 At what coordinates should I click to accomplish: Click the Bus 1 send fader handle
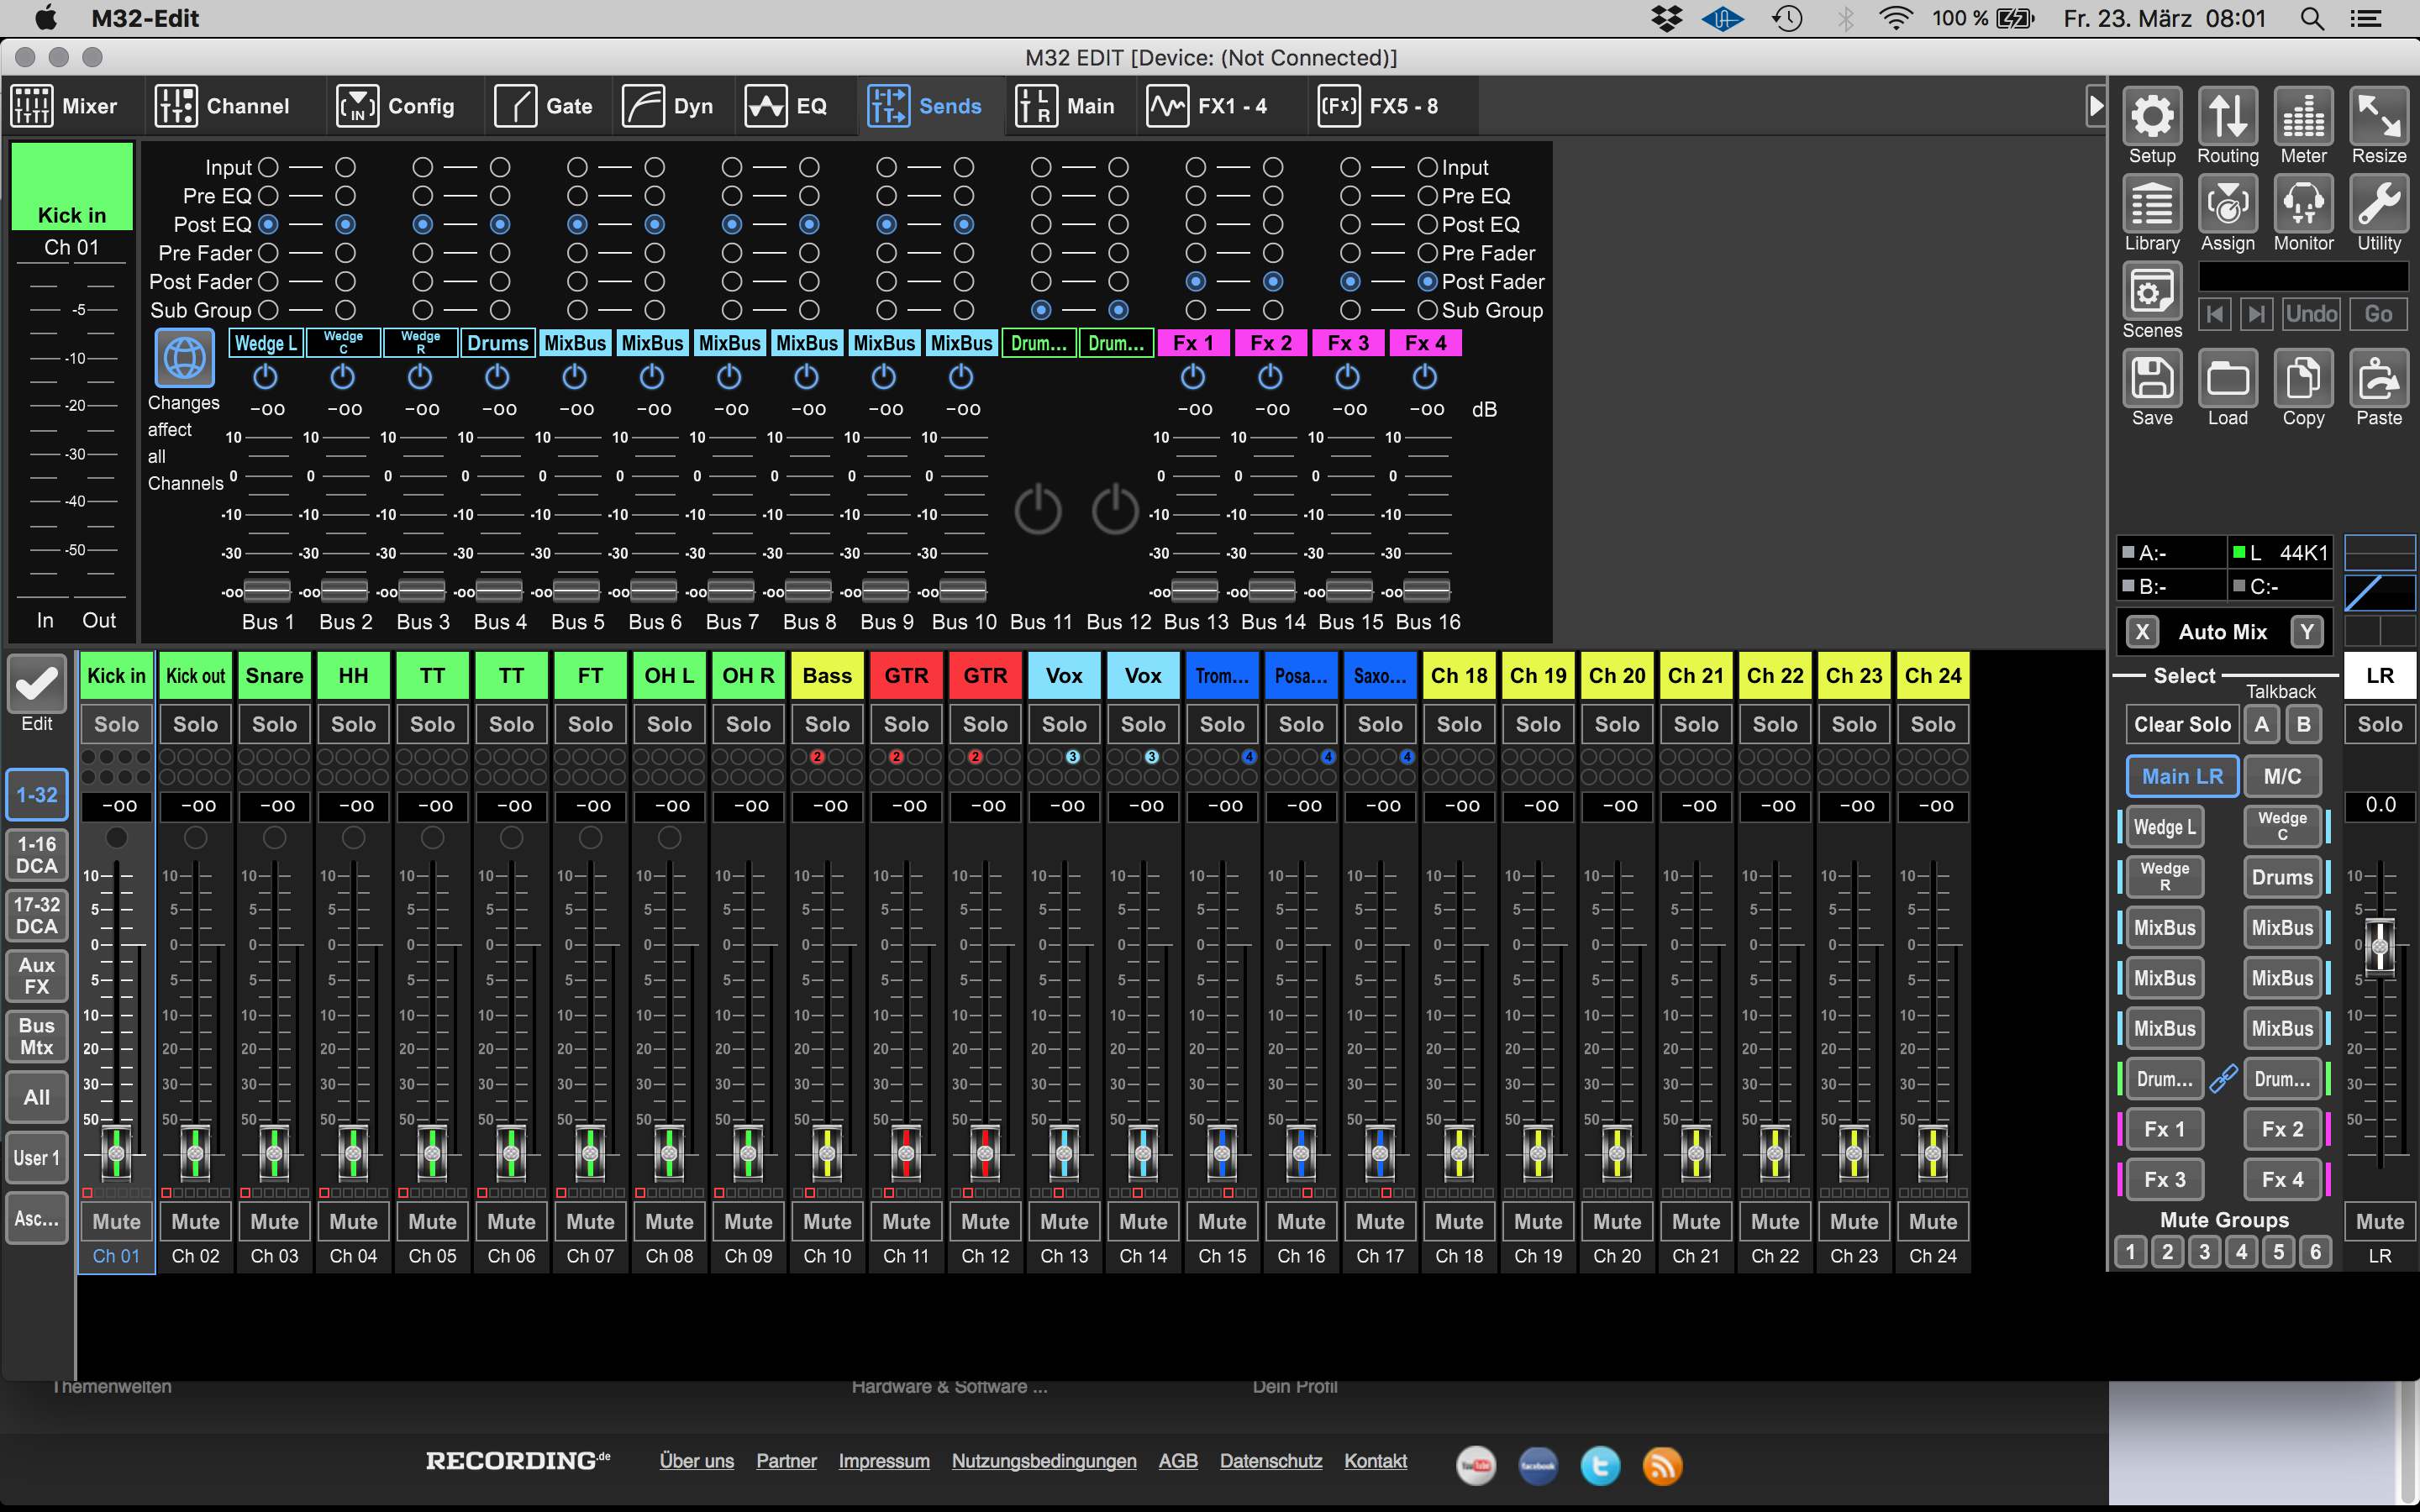pos(267,591)
